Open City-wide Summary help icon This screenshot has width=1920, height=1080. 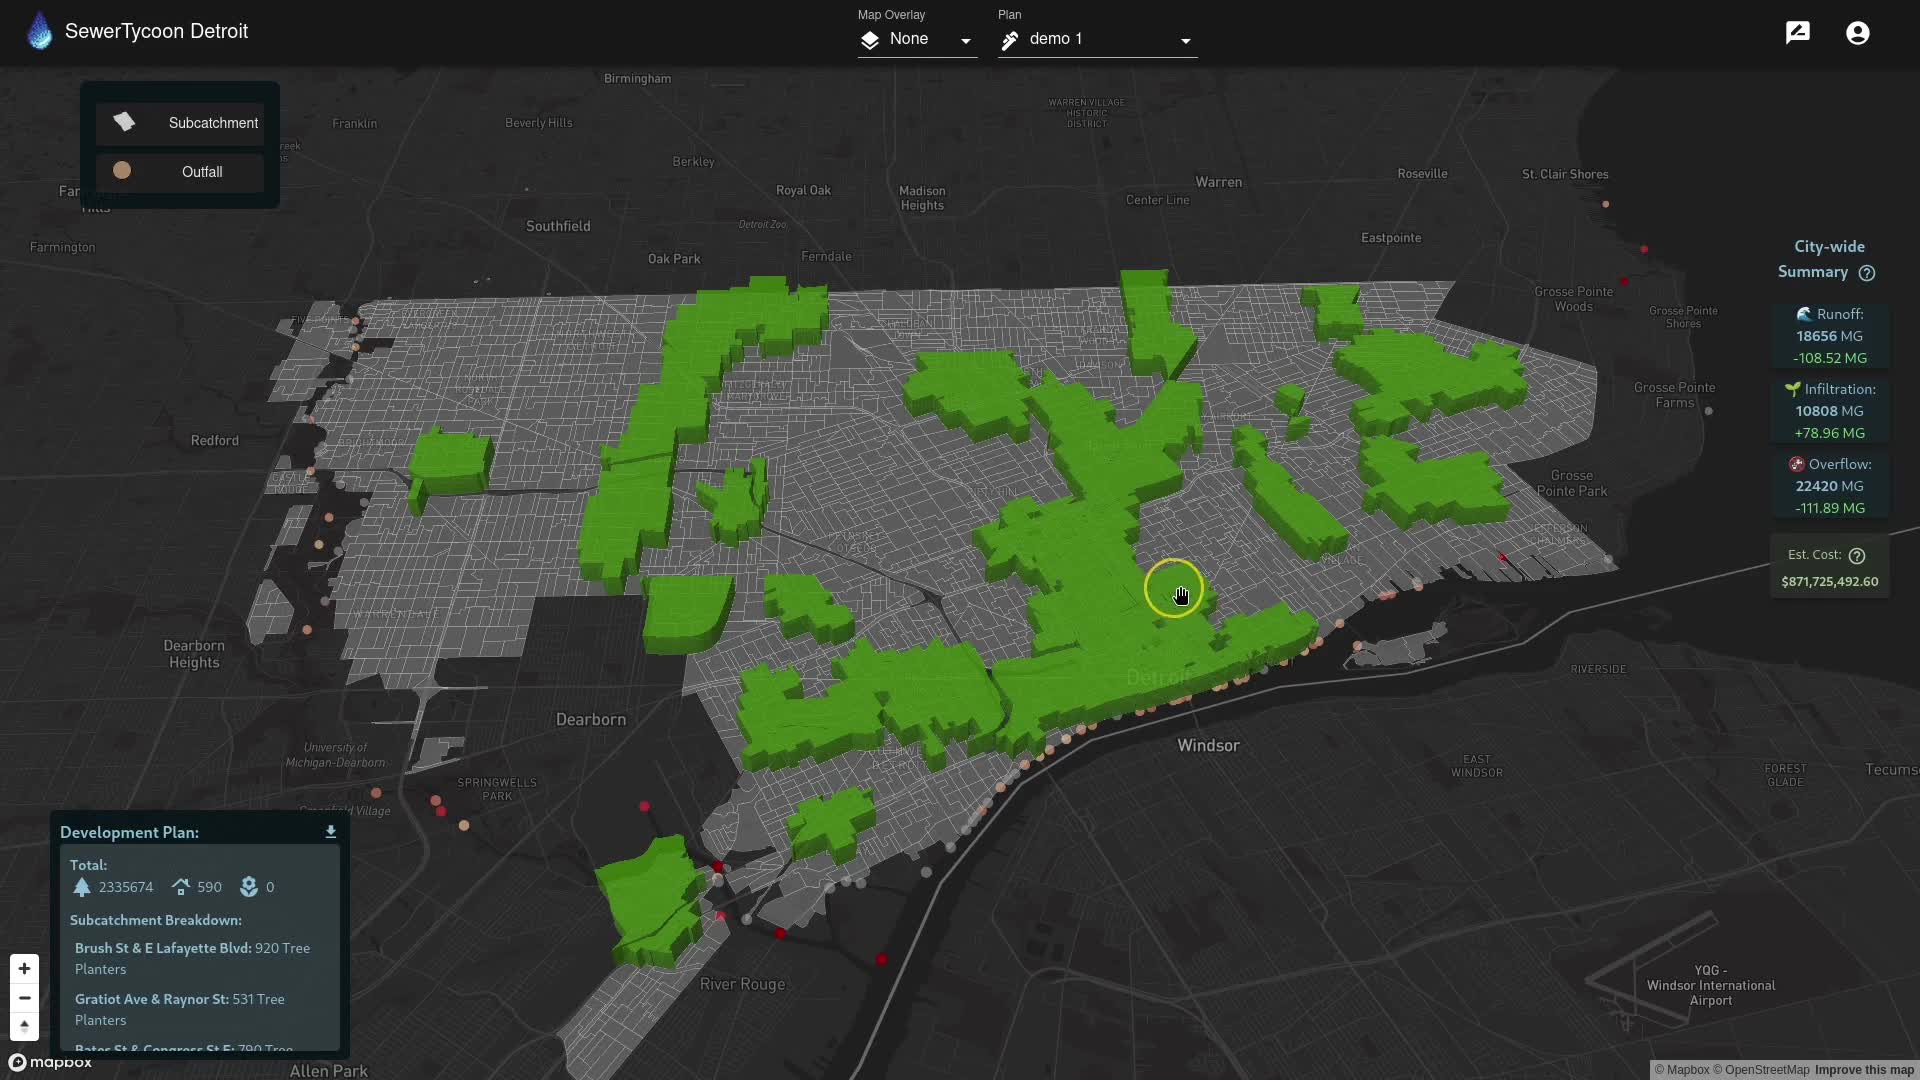click(1866, 273)
